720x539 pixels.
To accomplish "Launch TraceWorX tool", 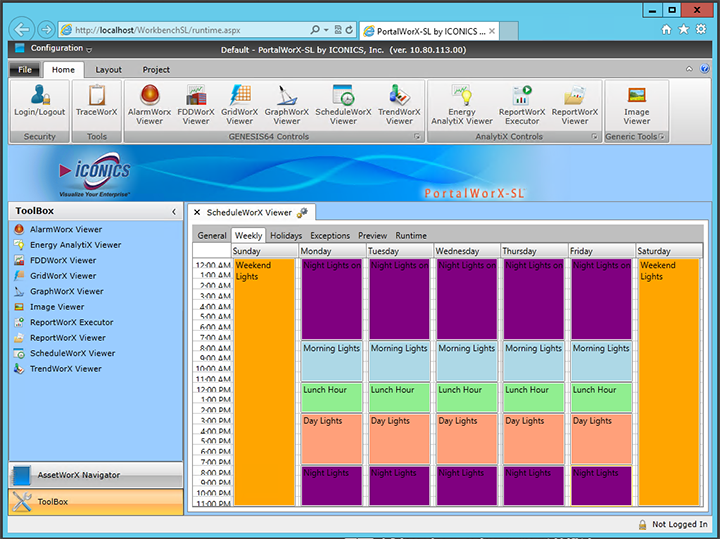I will pyautogui.click(x=96, y=101).
